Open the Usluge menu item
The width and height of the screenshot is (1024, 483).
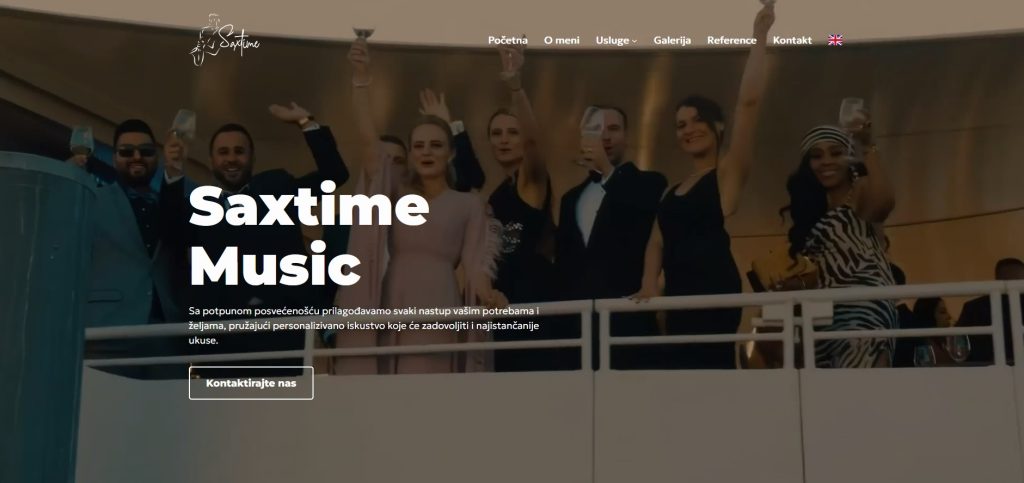(x=616, y=40)
